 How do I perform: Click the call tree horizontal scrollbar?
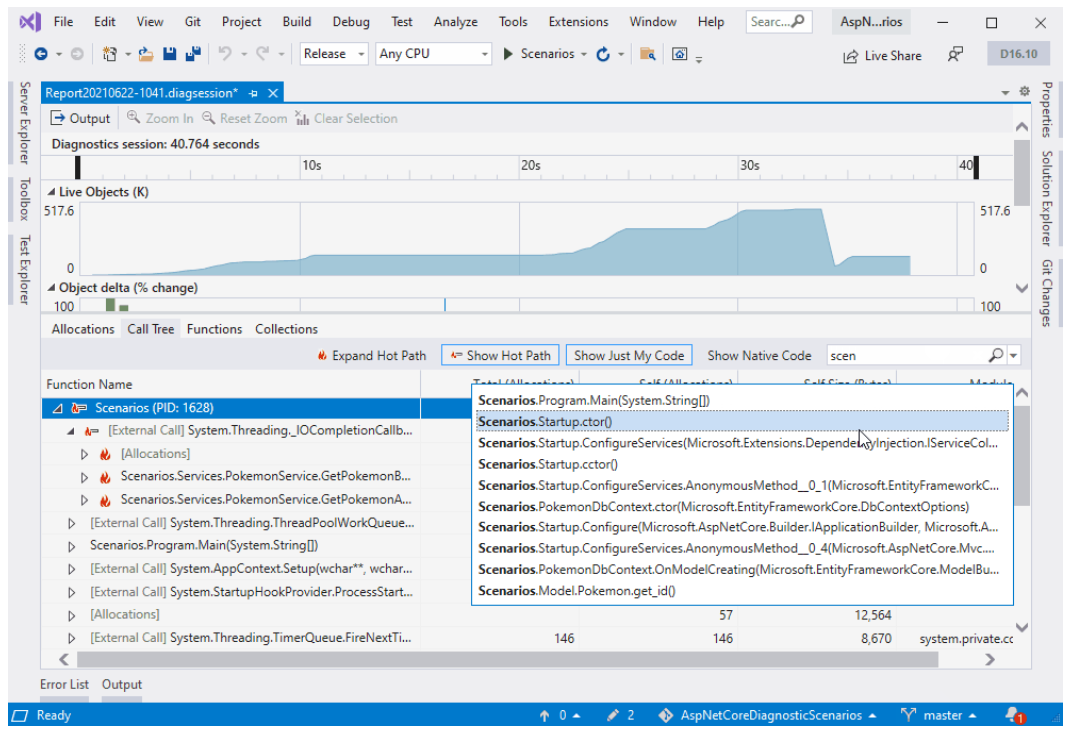click(507, 659)
